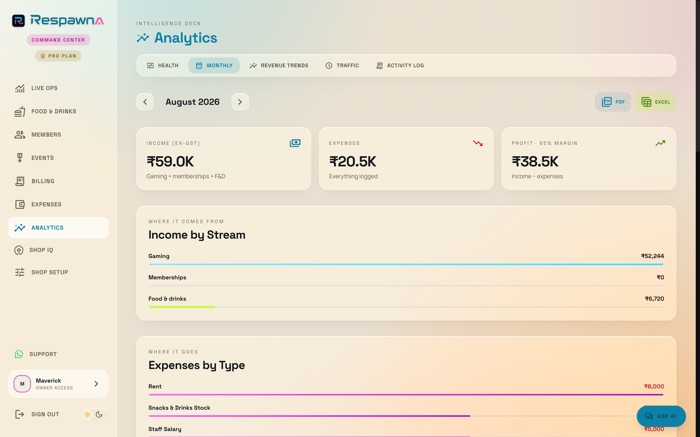Viewport: 700px width, 437px height.
Task: Export the report to Excel
Action: click(x=655, y=102)
